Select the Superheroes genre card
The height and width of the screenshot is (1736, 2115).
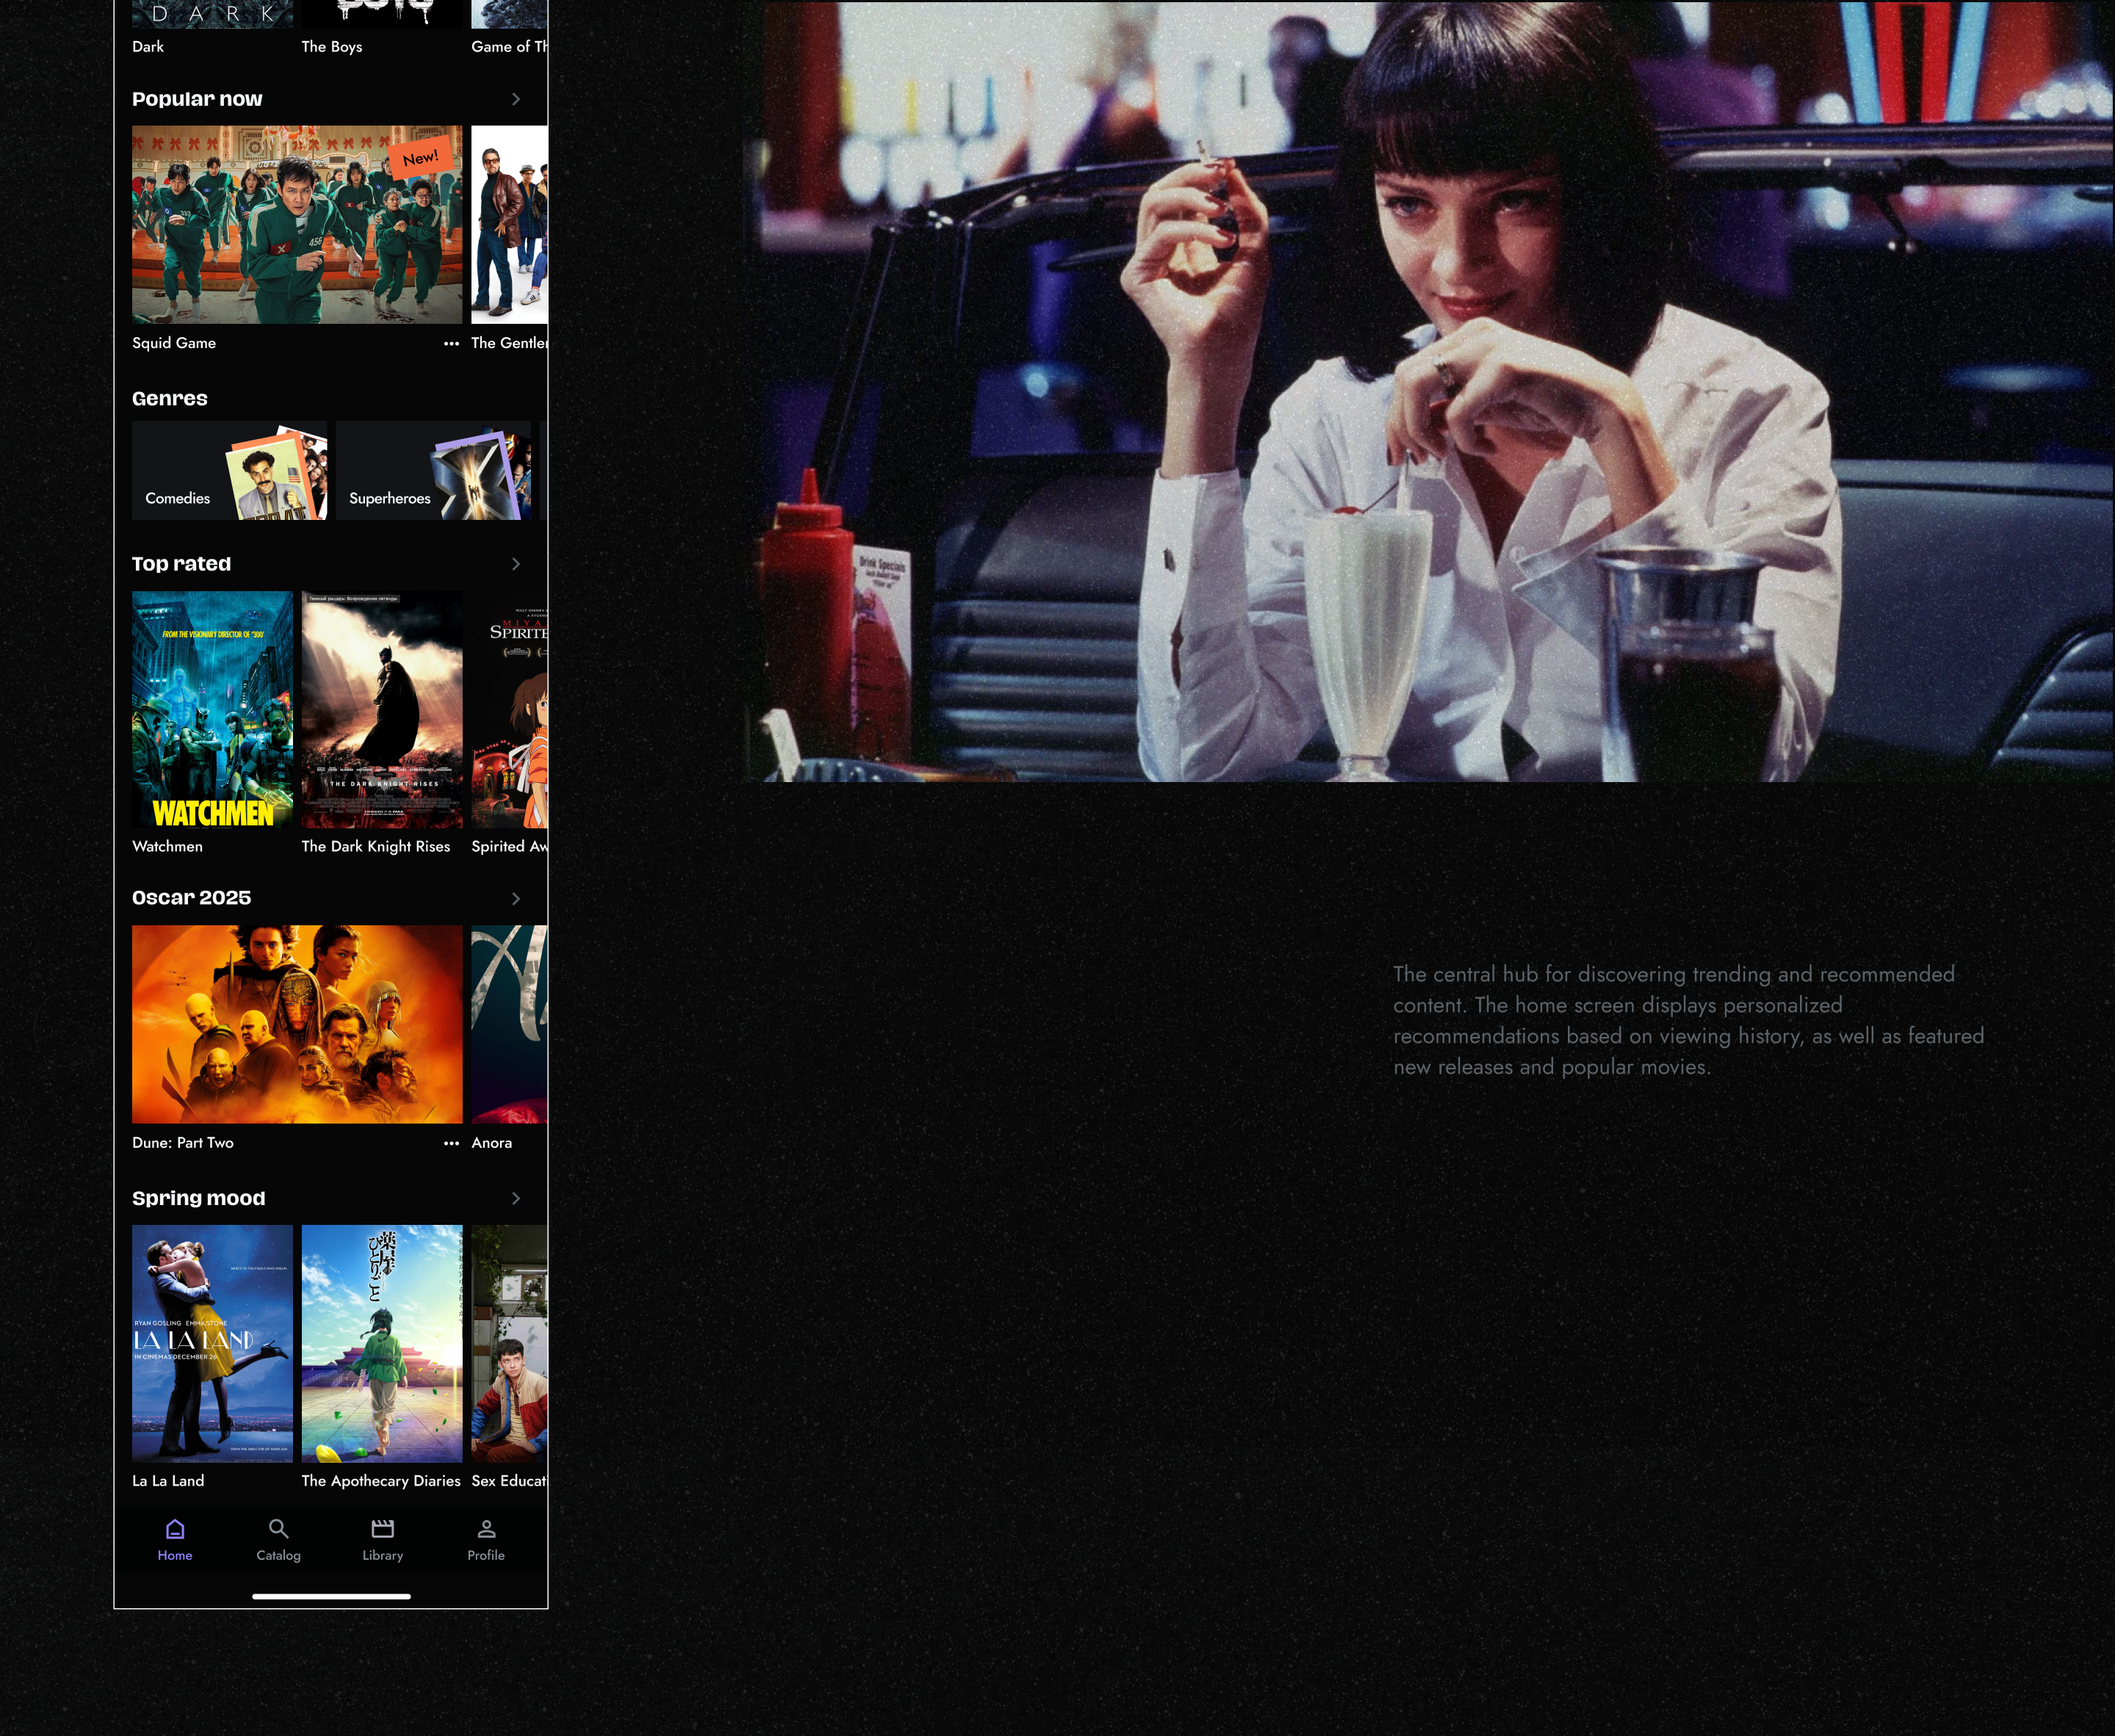click(433, 471)
